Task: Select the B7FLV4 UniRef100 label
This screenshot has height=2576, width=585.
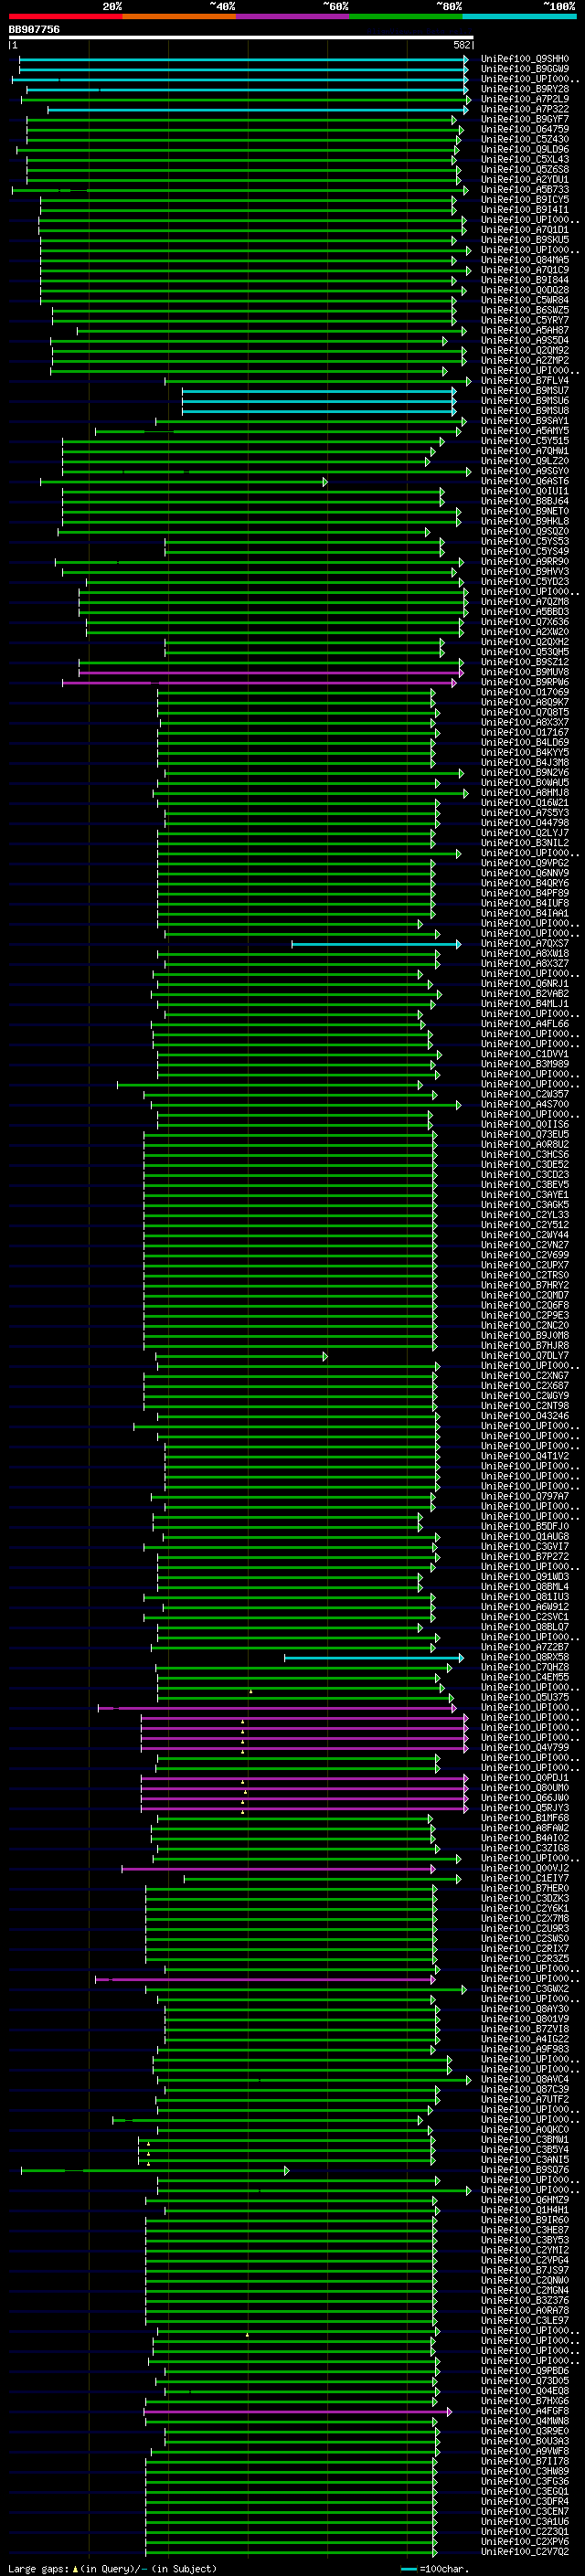Action: tap(524, 380)
